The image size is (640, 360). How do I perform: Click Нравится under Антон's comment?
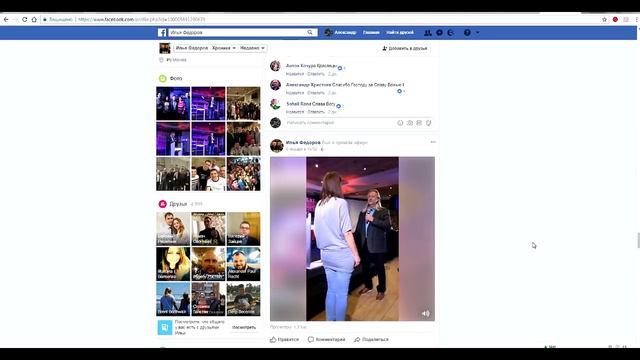295,74
